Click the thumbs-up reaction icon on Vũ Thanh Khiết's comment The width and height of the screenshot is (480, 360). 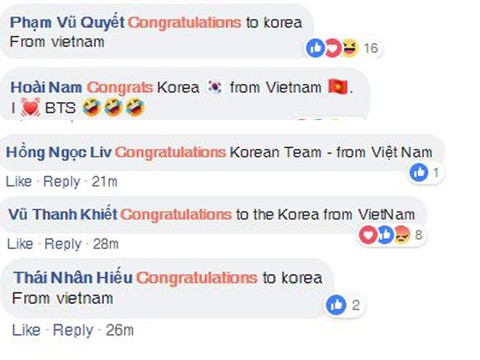[x=386, y=235]
